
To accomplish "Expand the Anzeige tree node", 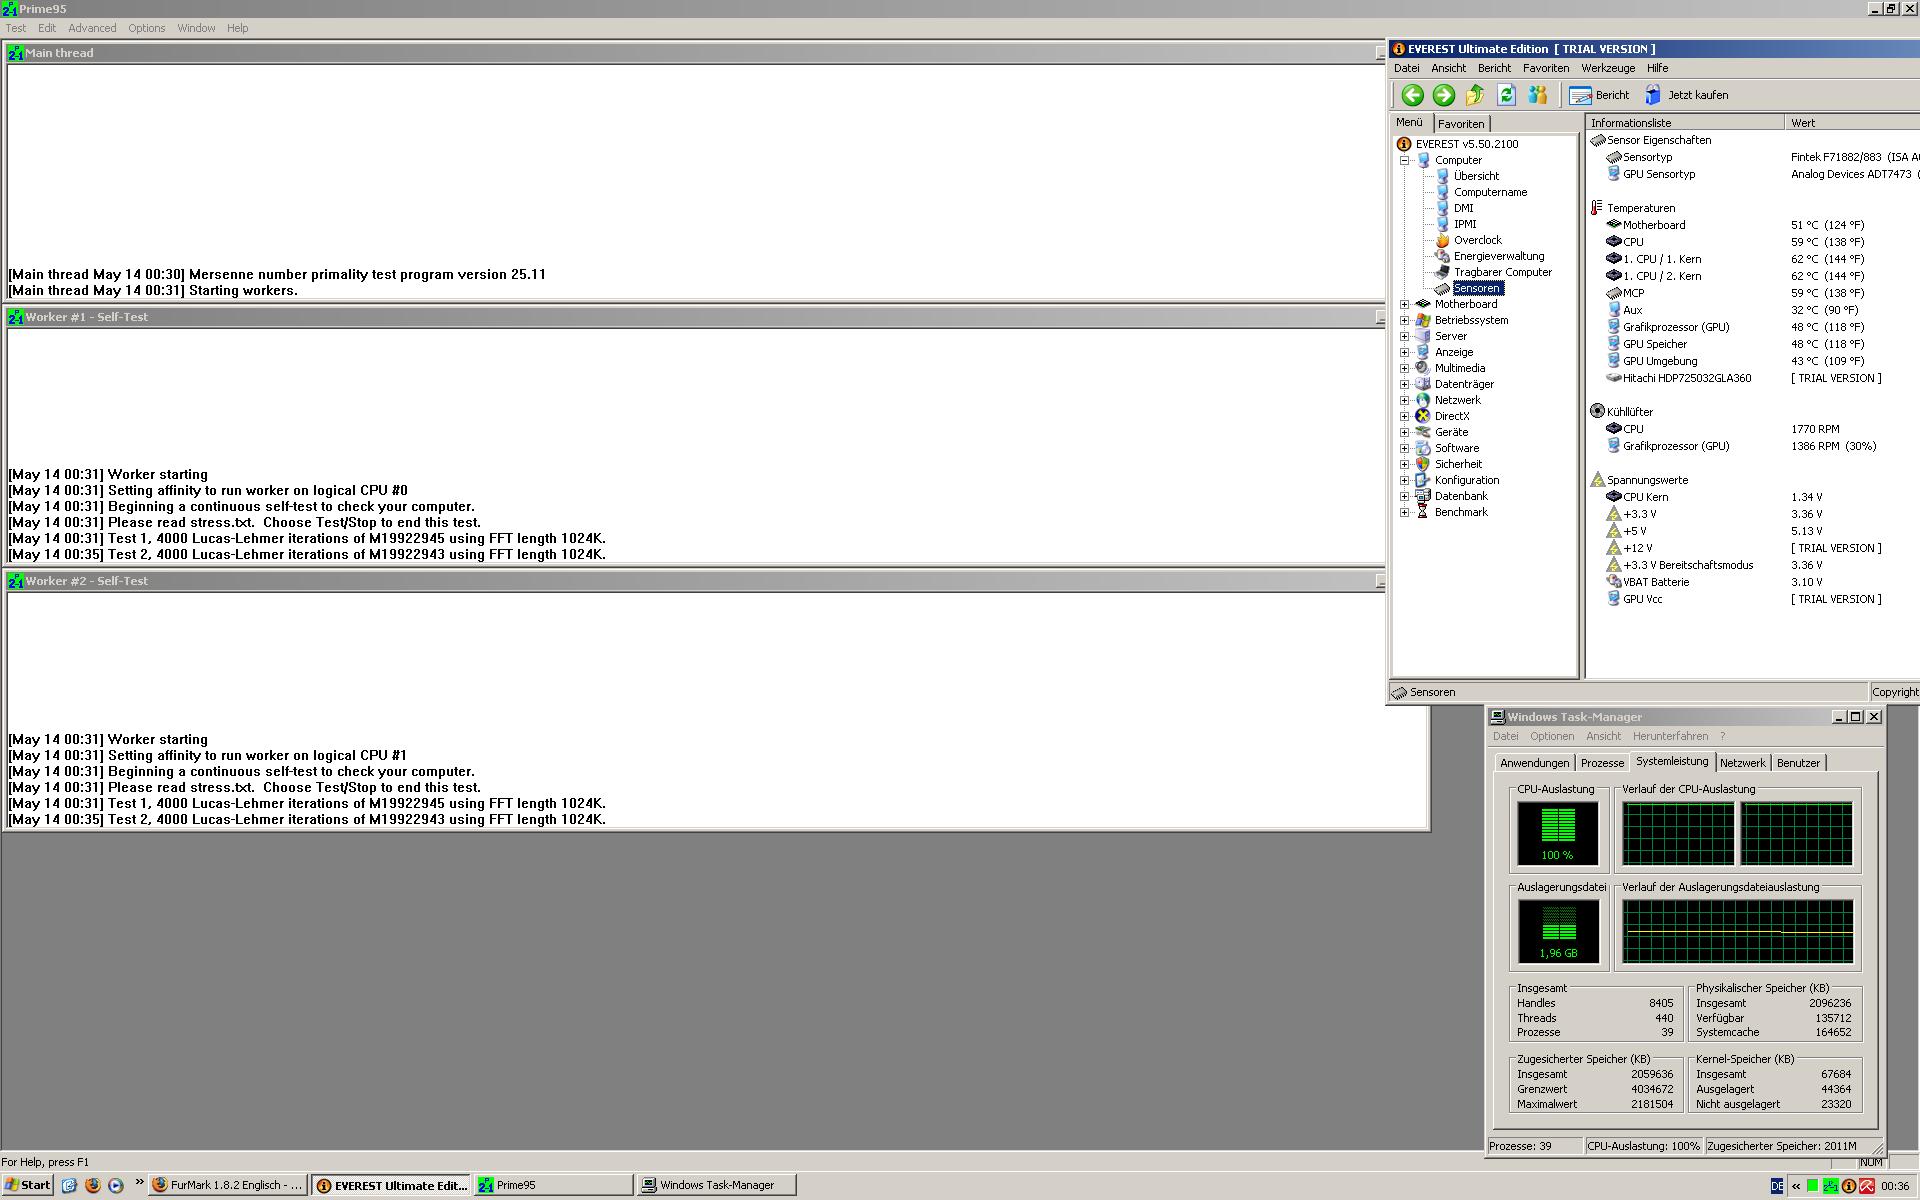I will (1404, 352).
